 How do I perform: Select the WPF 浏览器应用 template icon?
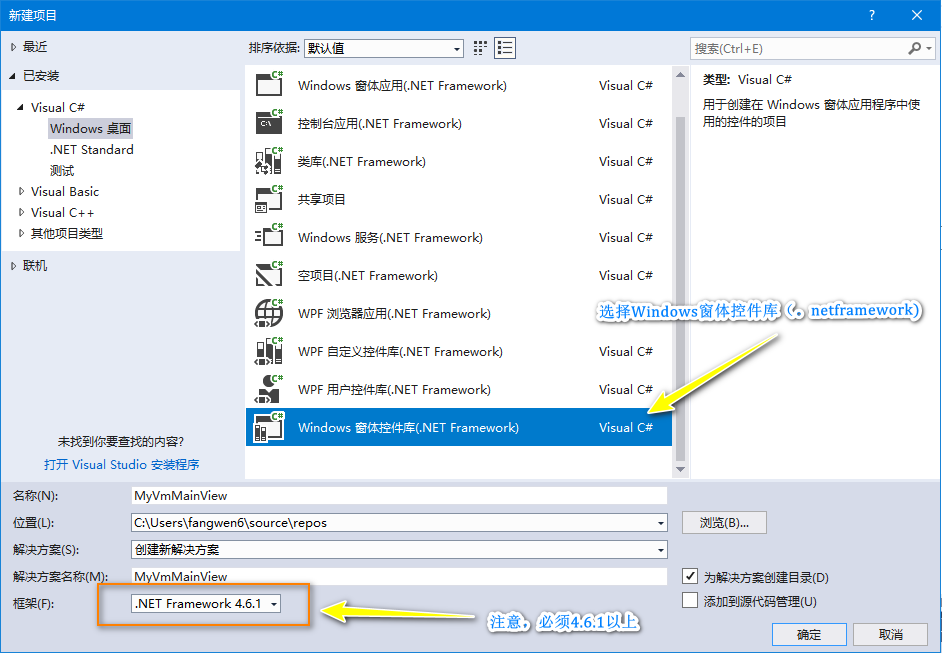[x=268, y=313]
